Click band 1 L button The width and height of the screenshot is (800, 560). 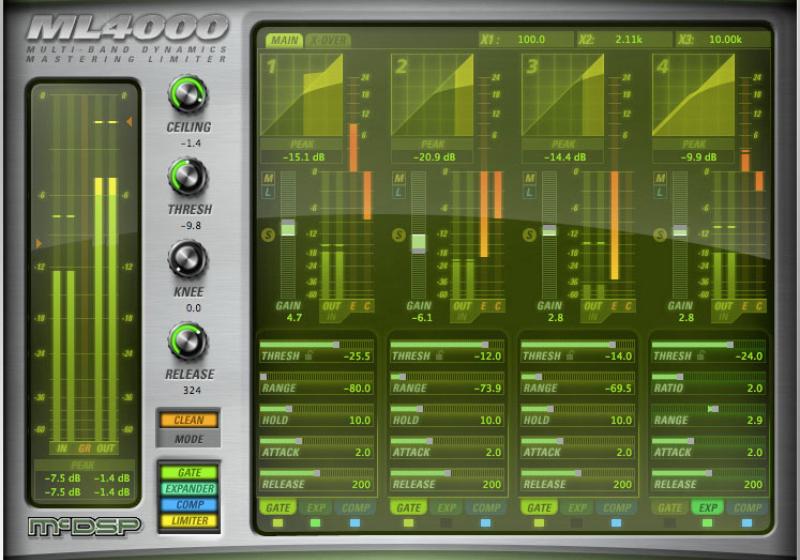pos(268,192)
